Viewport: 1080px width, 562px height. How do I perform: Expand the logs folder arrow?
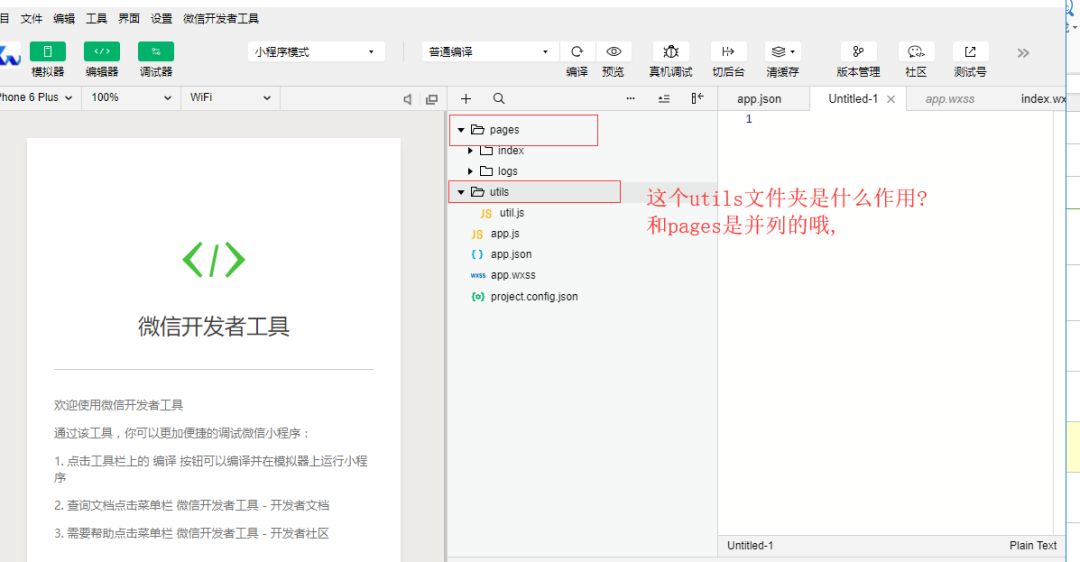(x=470, y=171)
